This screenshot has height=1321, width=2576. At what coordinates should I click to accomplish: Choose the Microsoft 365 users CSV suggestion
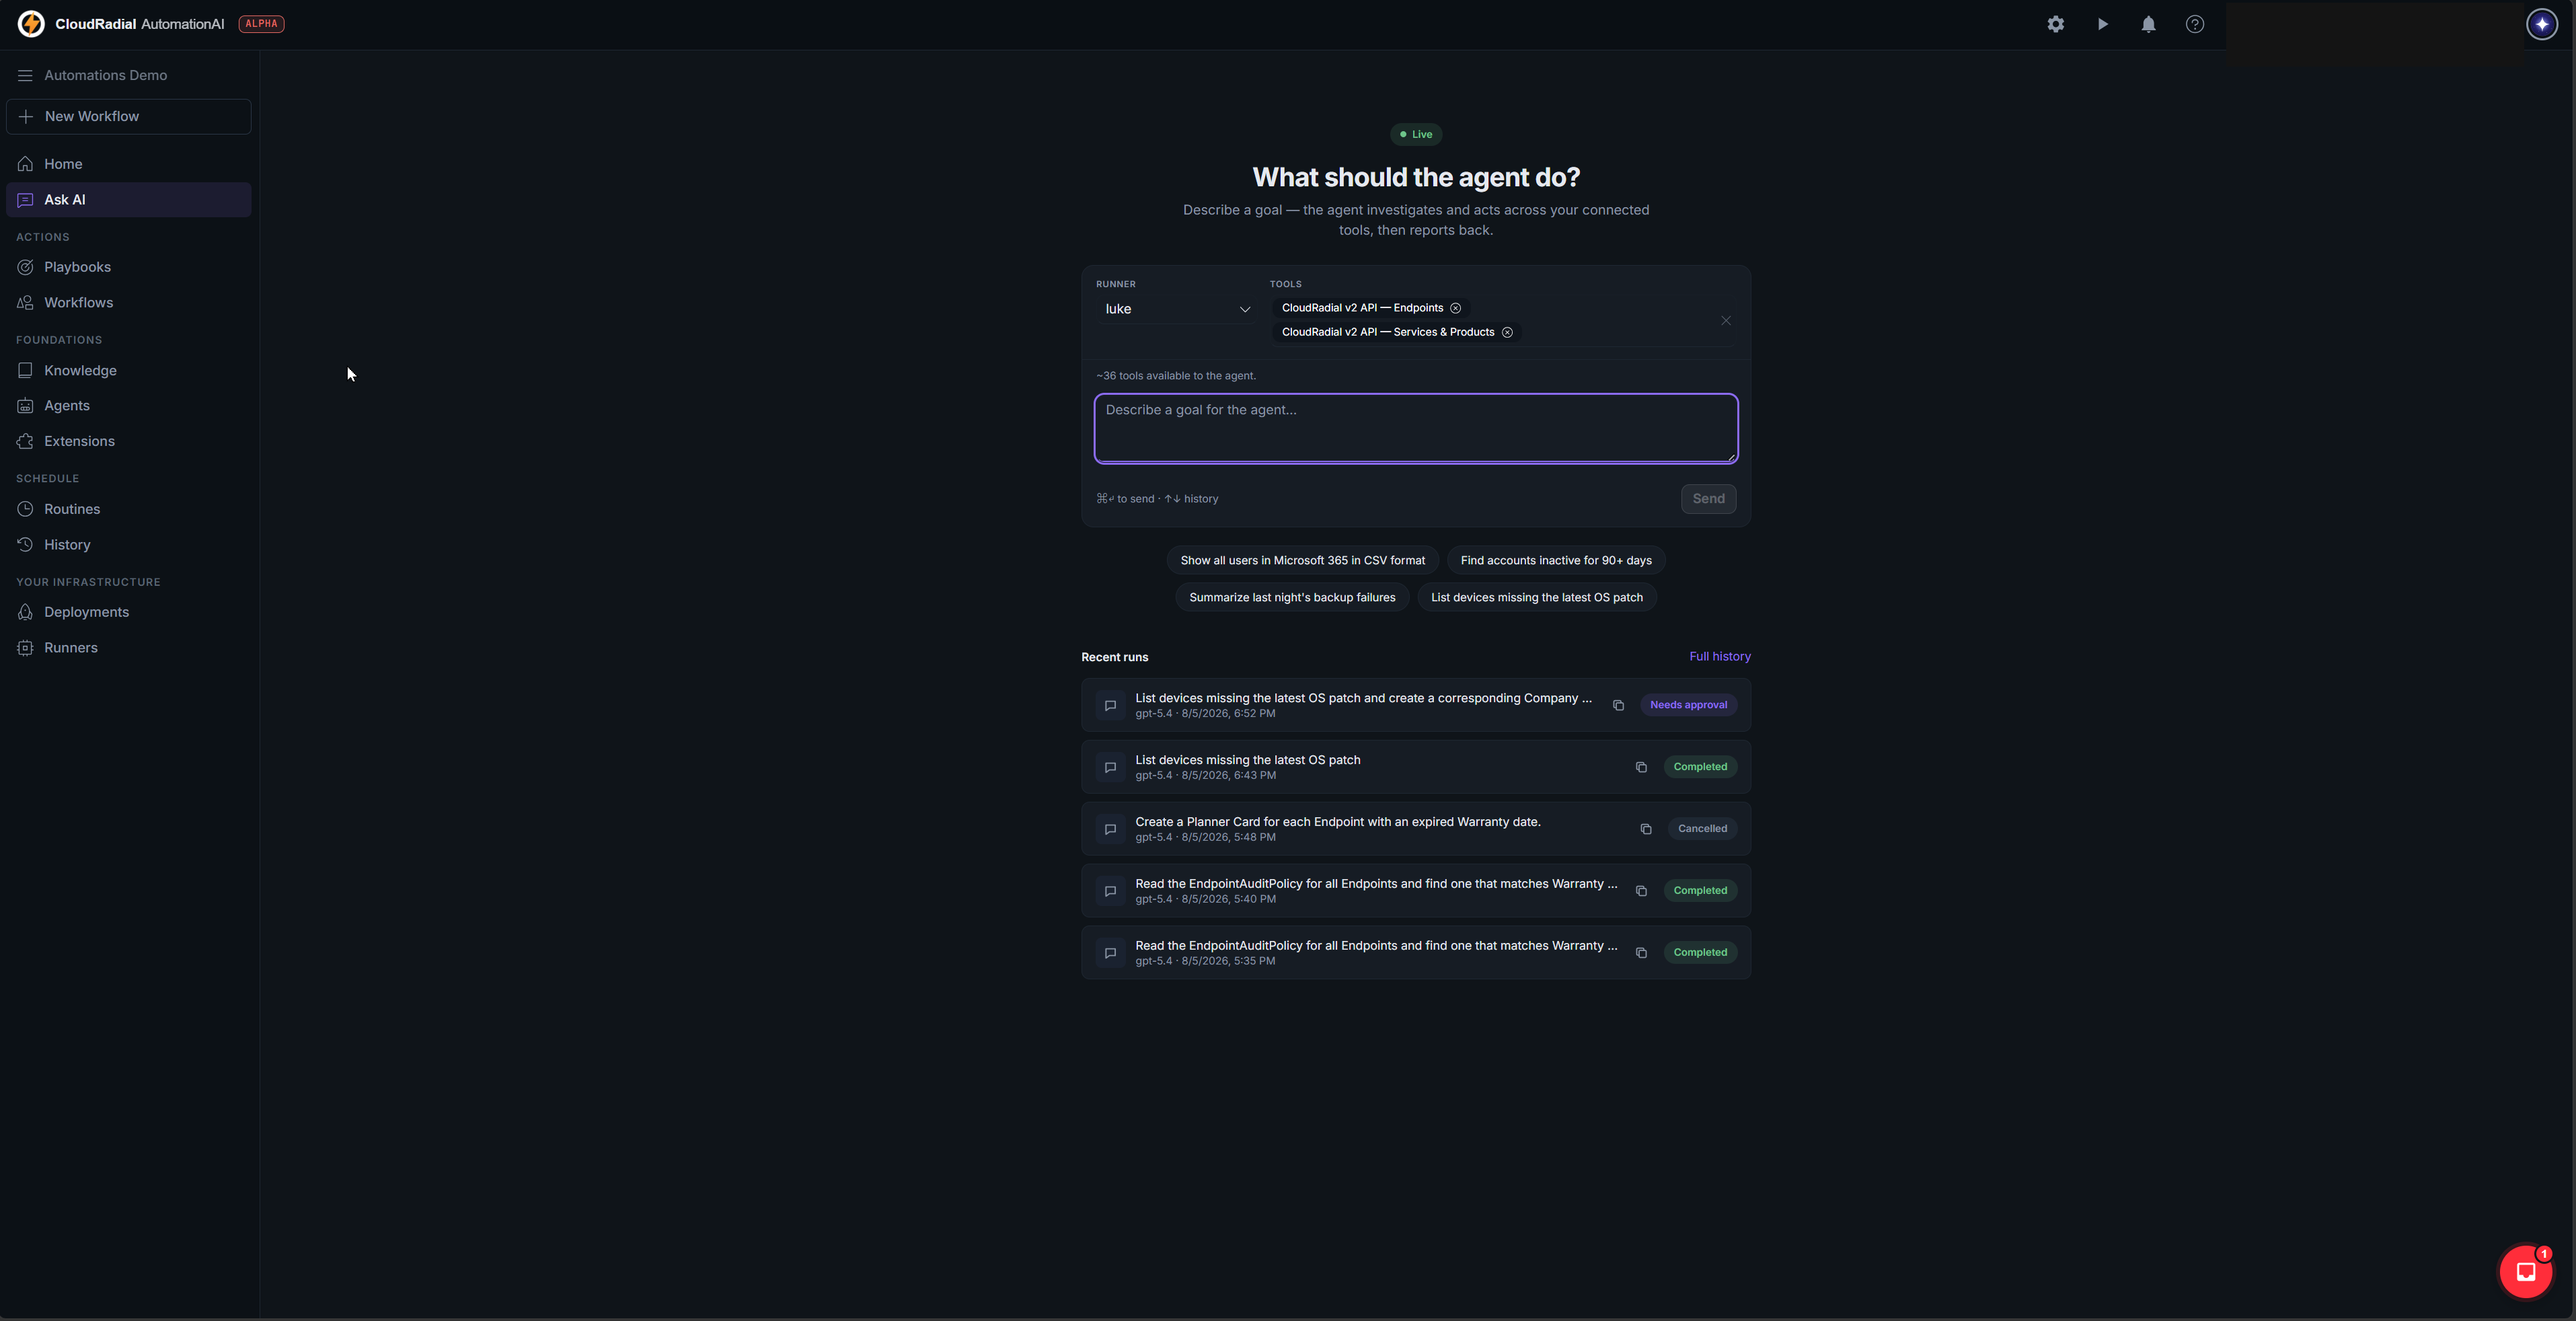point(1302,560)
